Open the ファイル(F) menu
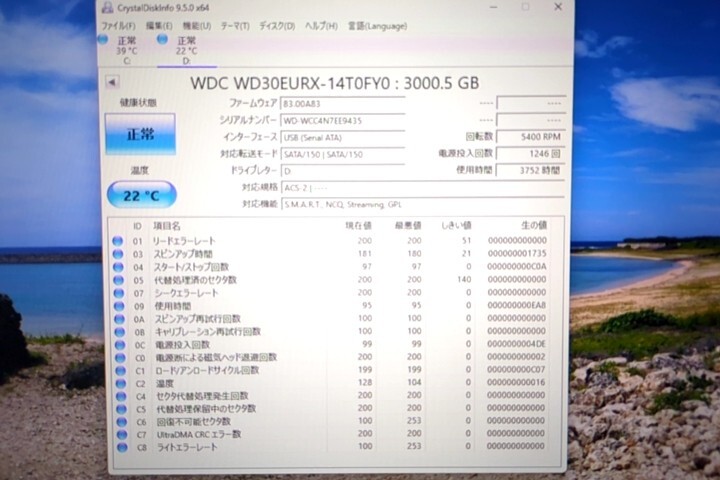 tap(118, 26)
